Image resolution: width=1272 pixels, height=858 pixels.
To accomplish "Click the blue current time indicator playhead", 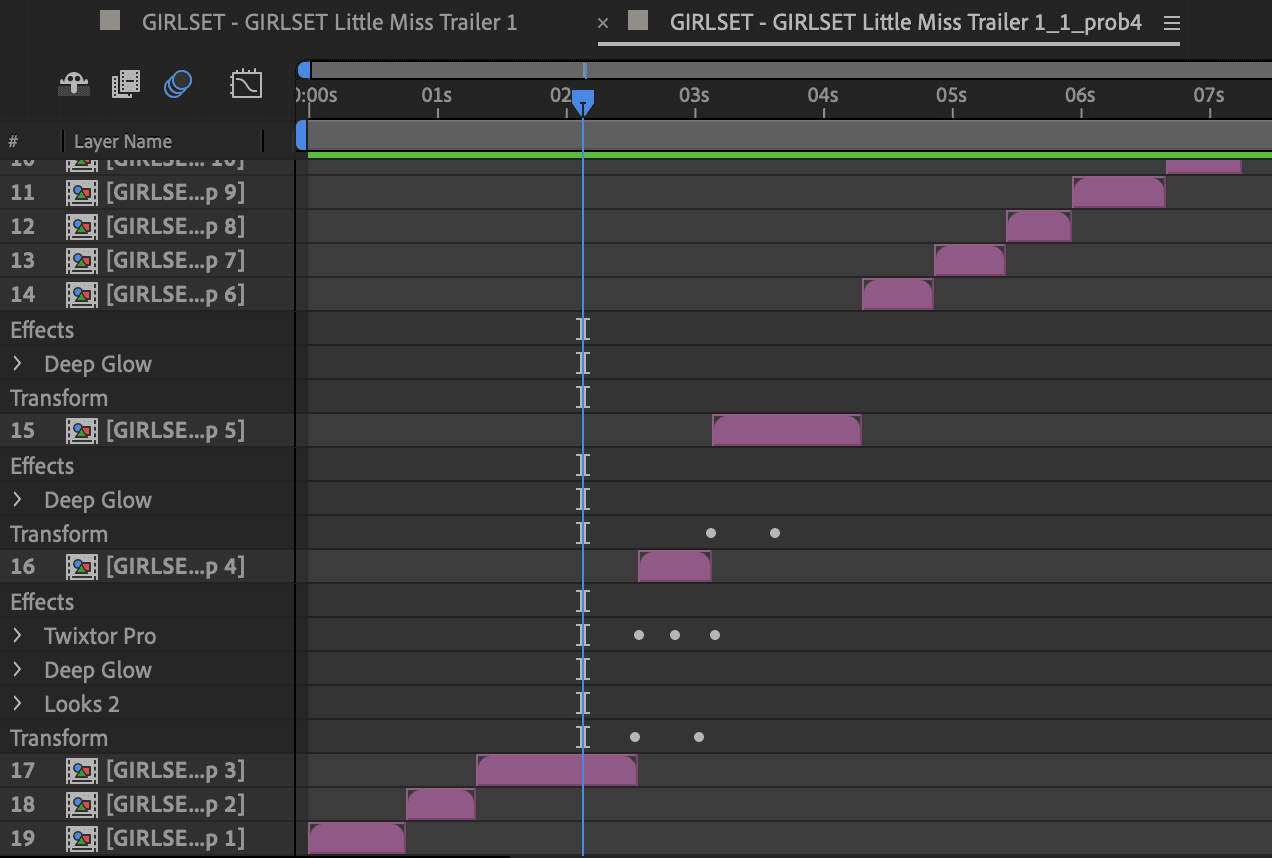I will click(x=583, y=100).
